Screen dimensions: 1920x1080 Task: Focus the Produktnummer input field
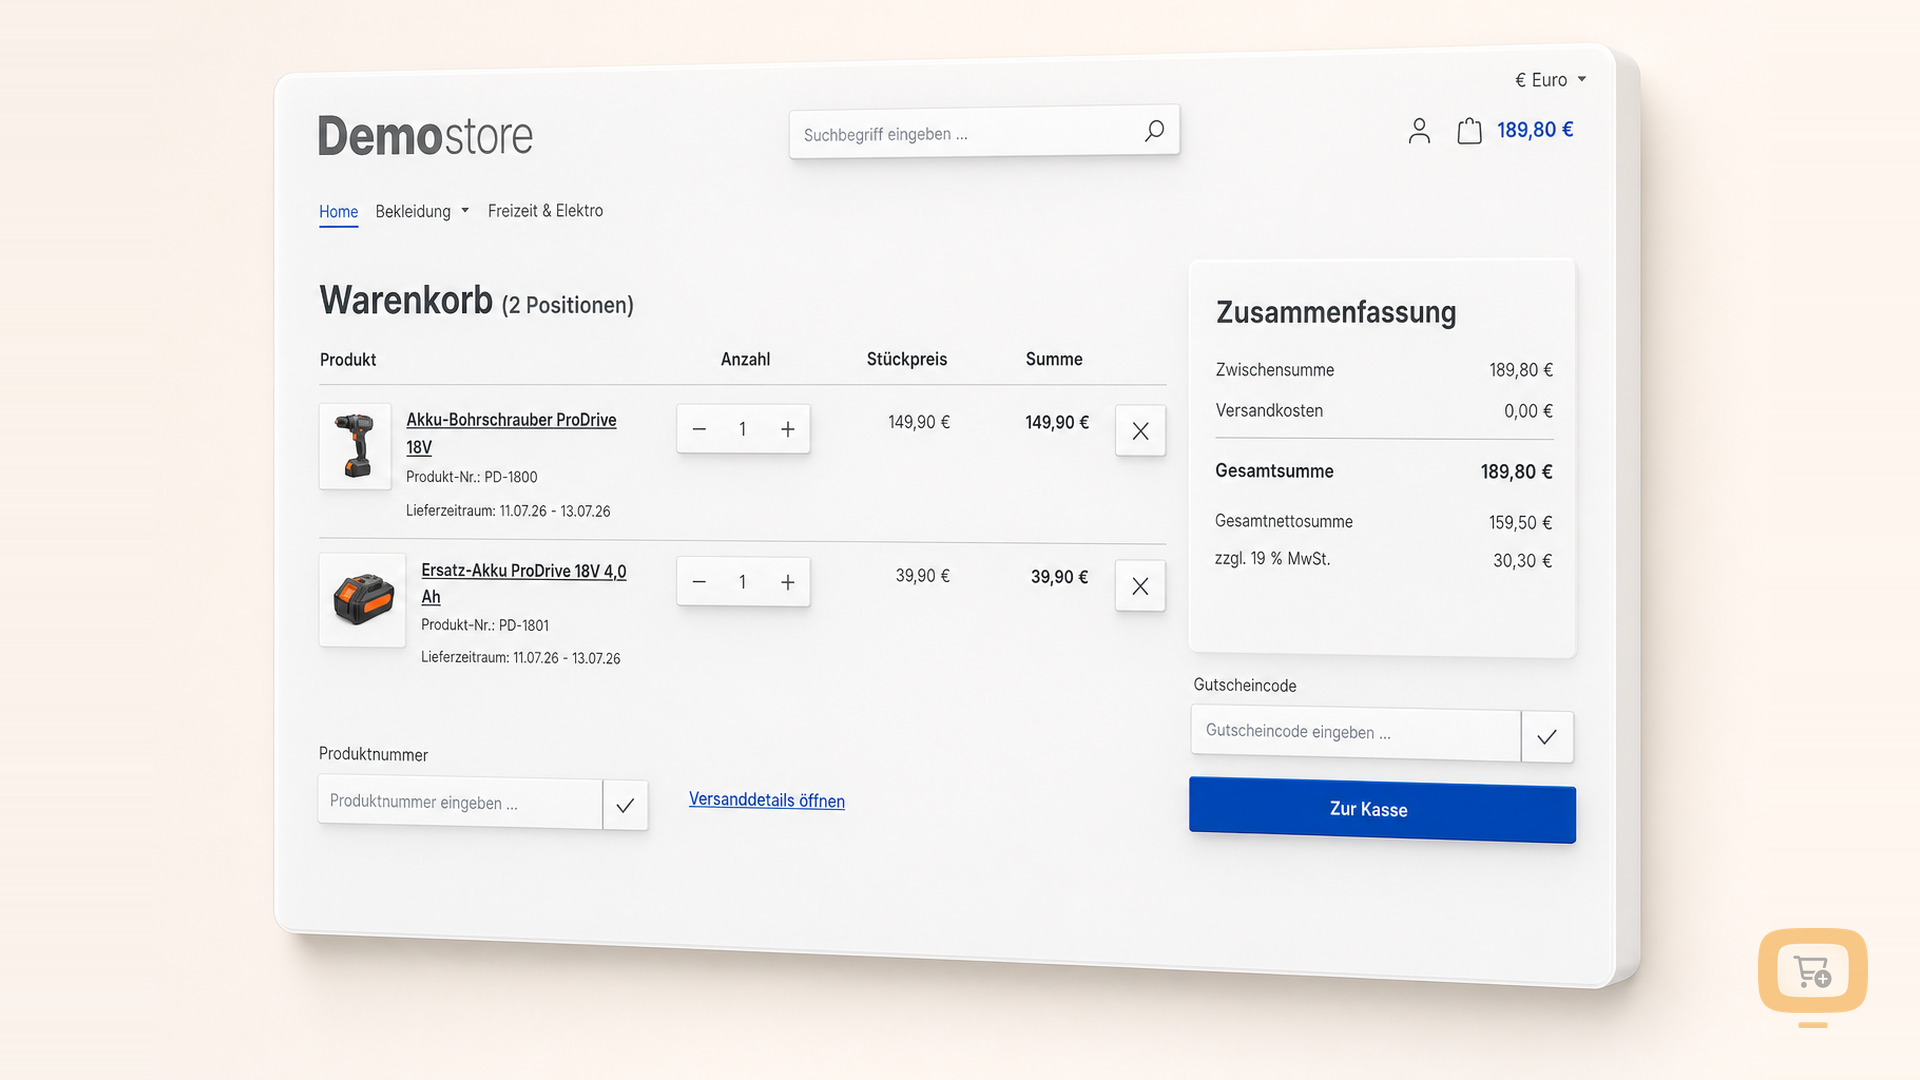tap(460, 803)
